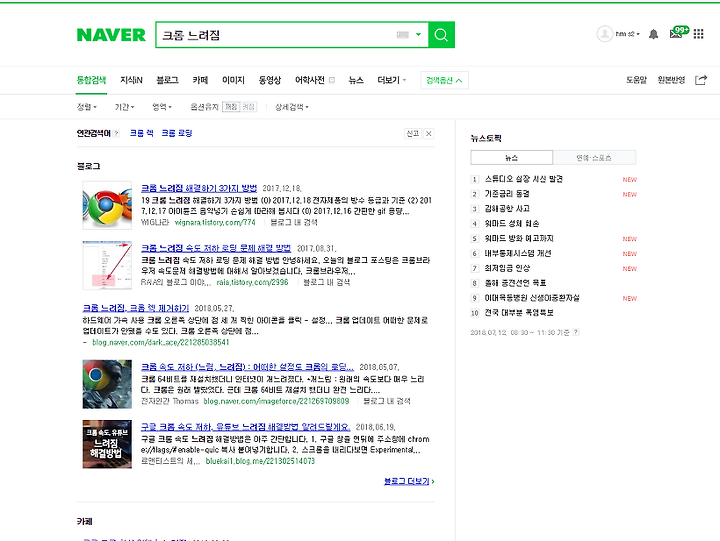
Task: Open the Chrome logo thumbnail of first blog result
Action: tap(107, 205)
